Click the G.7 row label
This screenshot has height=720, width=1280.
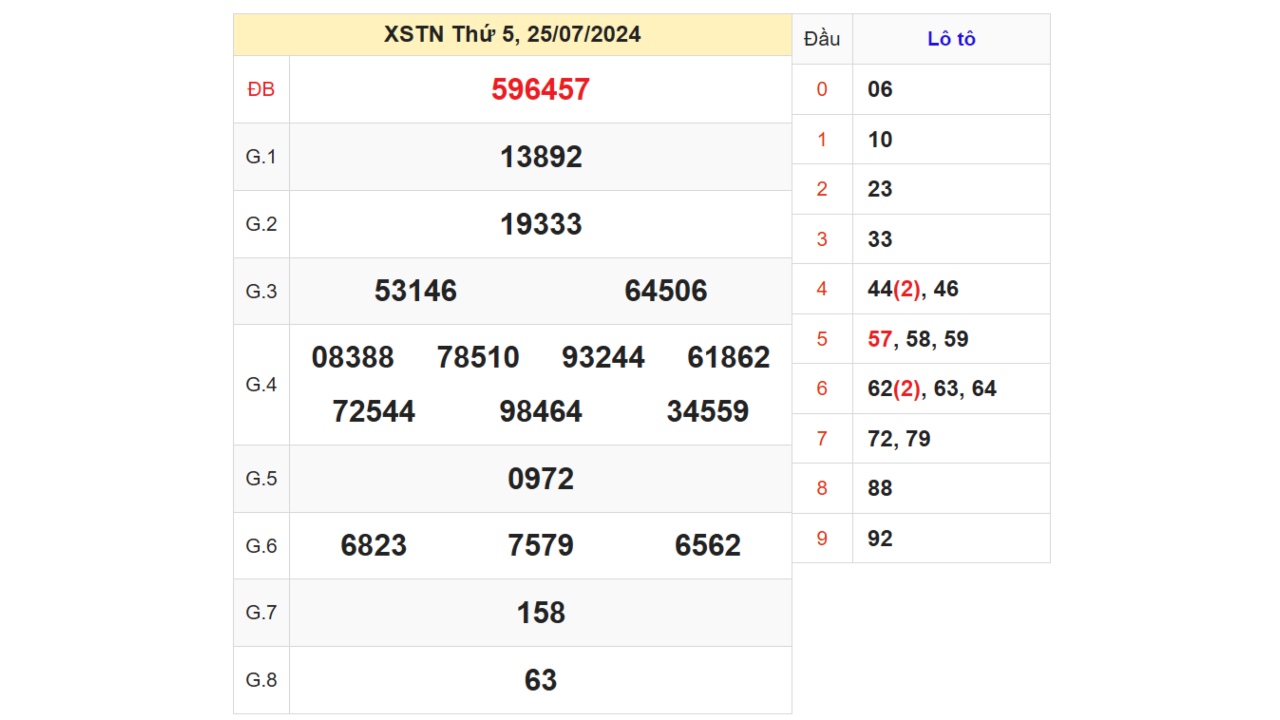coord(261,612)
